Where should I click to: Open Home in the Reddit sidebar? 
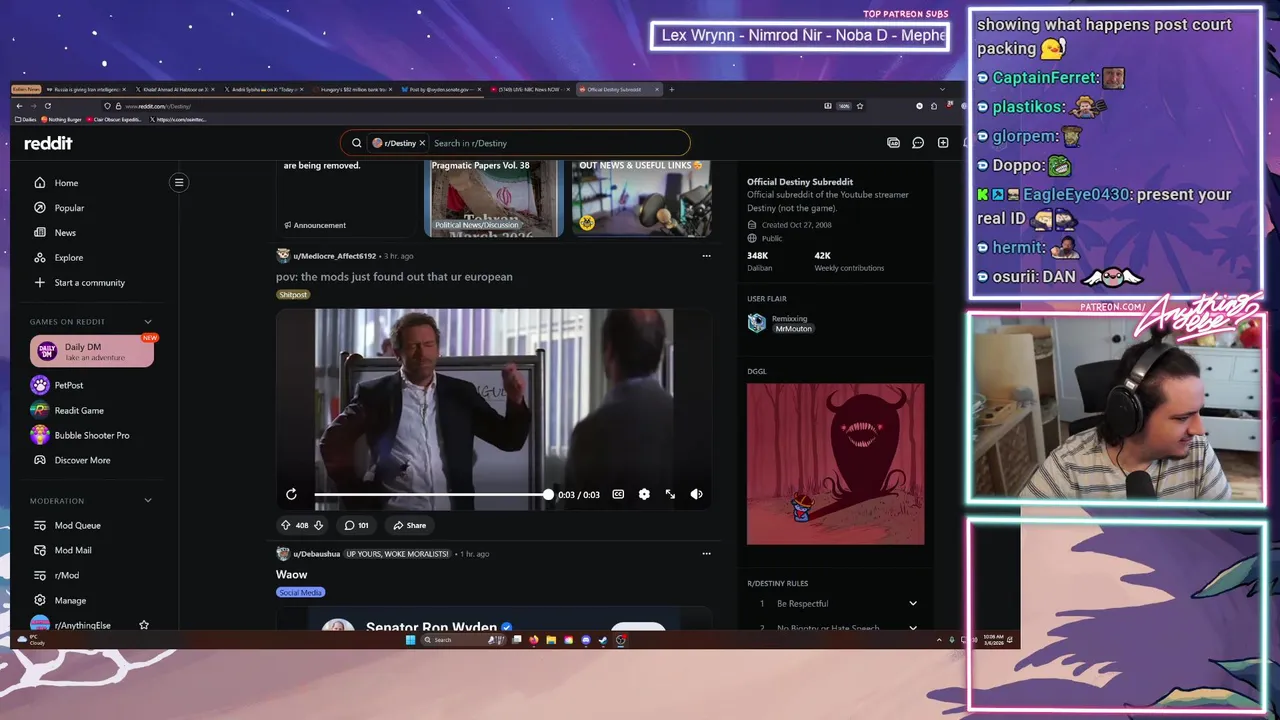pyautogui.click(x=66, y=183)
